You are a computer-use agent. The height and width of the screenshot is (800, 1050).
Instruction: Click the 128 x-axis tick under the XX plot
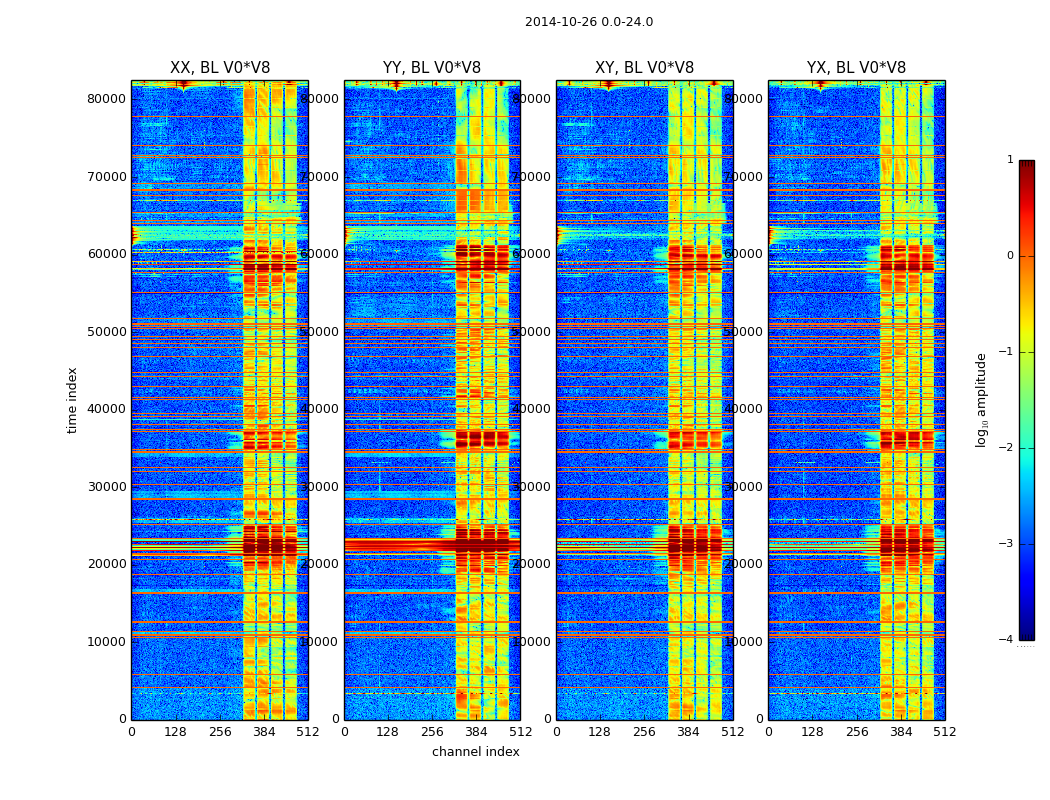click(175, 732)
